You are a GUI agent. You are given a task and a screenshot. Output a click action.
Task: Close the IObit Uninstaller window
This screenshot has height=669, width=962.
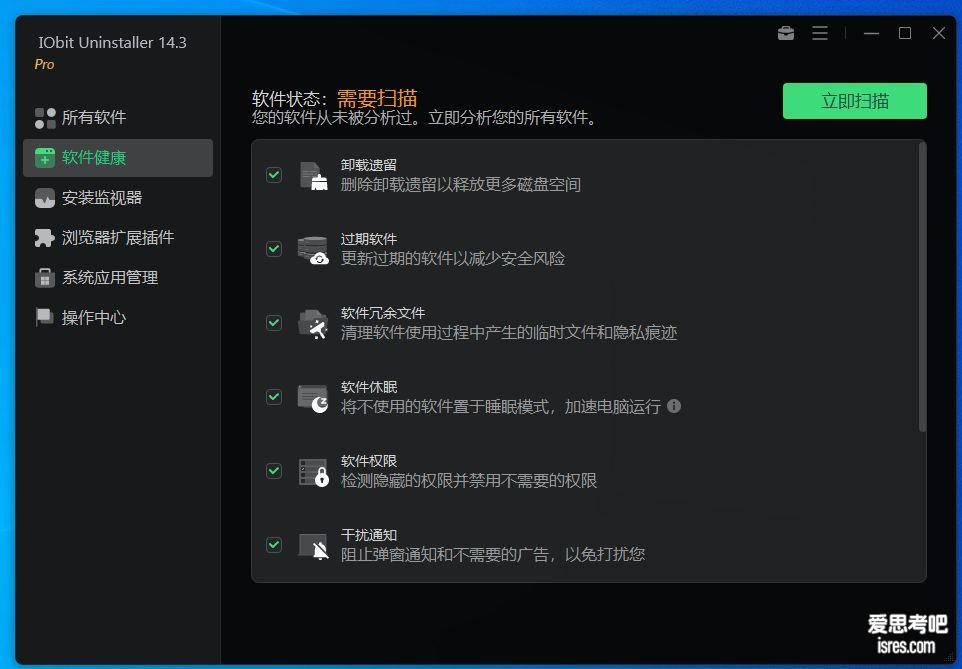(x=939, y=33)
